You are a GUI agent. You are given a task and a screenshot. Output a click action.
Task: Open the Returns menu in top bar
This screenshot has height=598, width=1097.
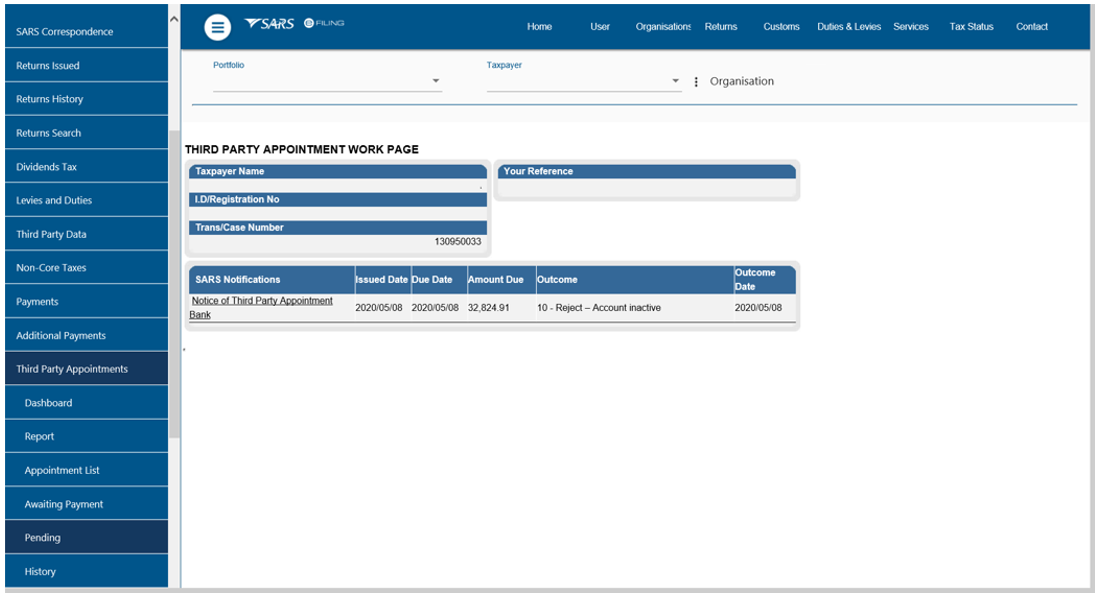click(x=720, y=27)
